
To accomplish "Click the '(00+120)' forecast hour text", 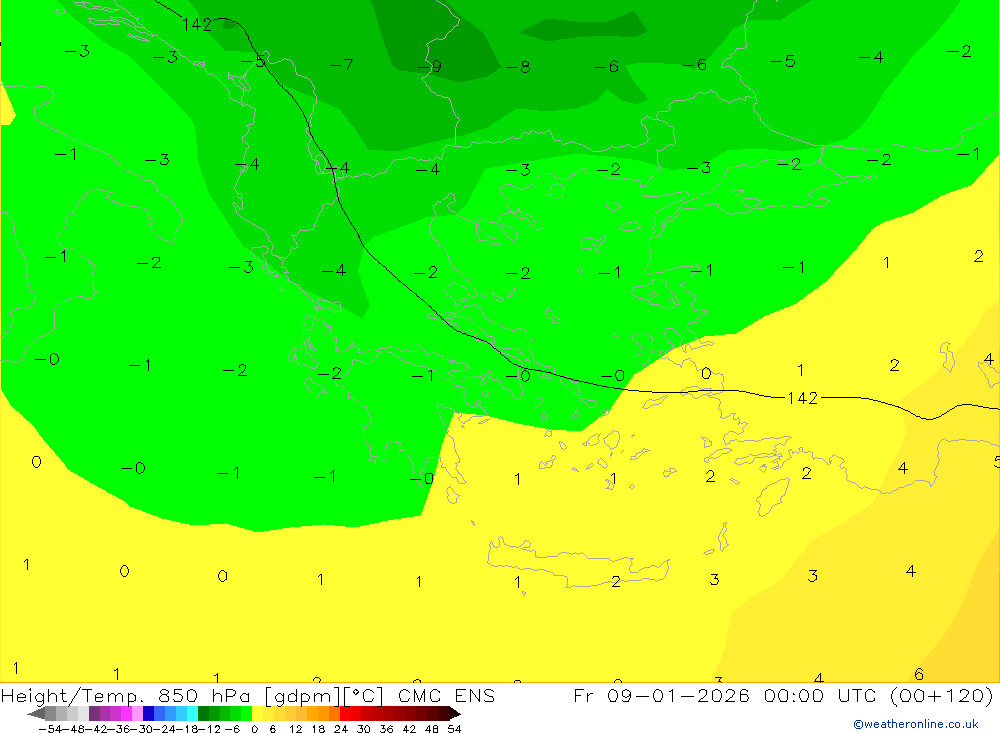I will 941,696.
